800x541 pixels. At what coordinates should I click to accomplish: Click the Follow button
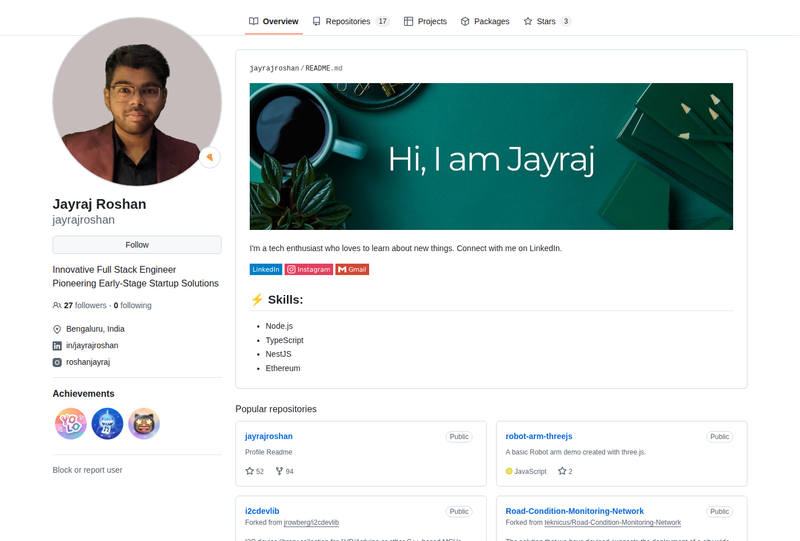[x=137, y=245]
